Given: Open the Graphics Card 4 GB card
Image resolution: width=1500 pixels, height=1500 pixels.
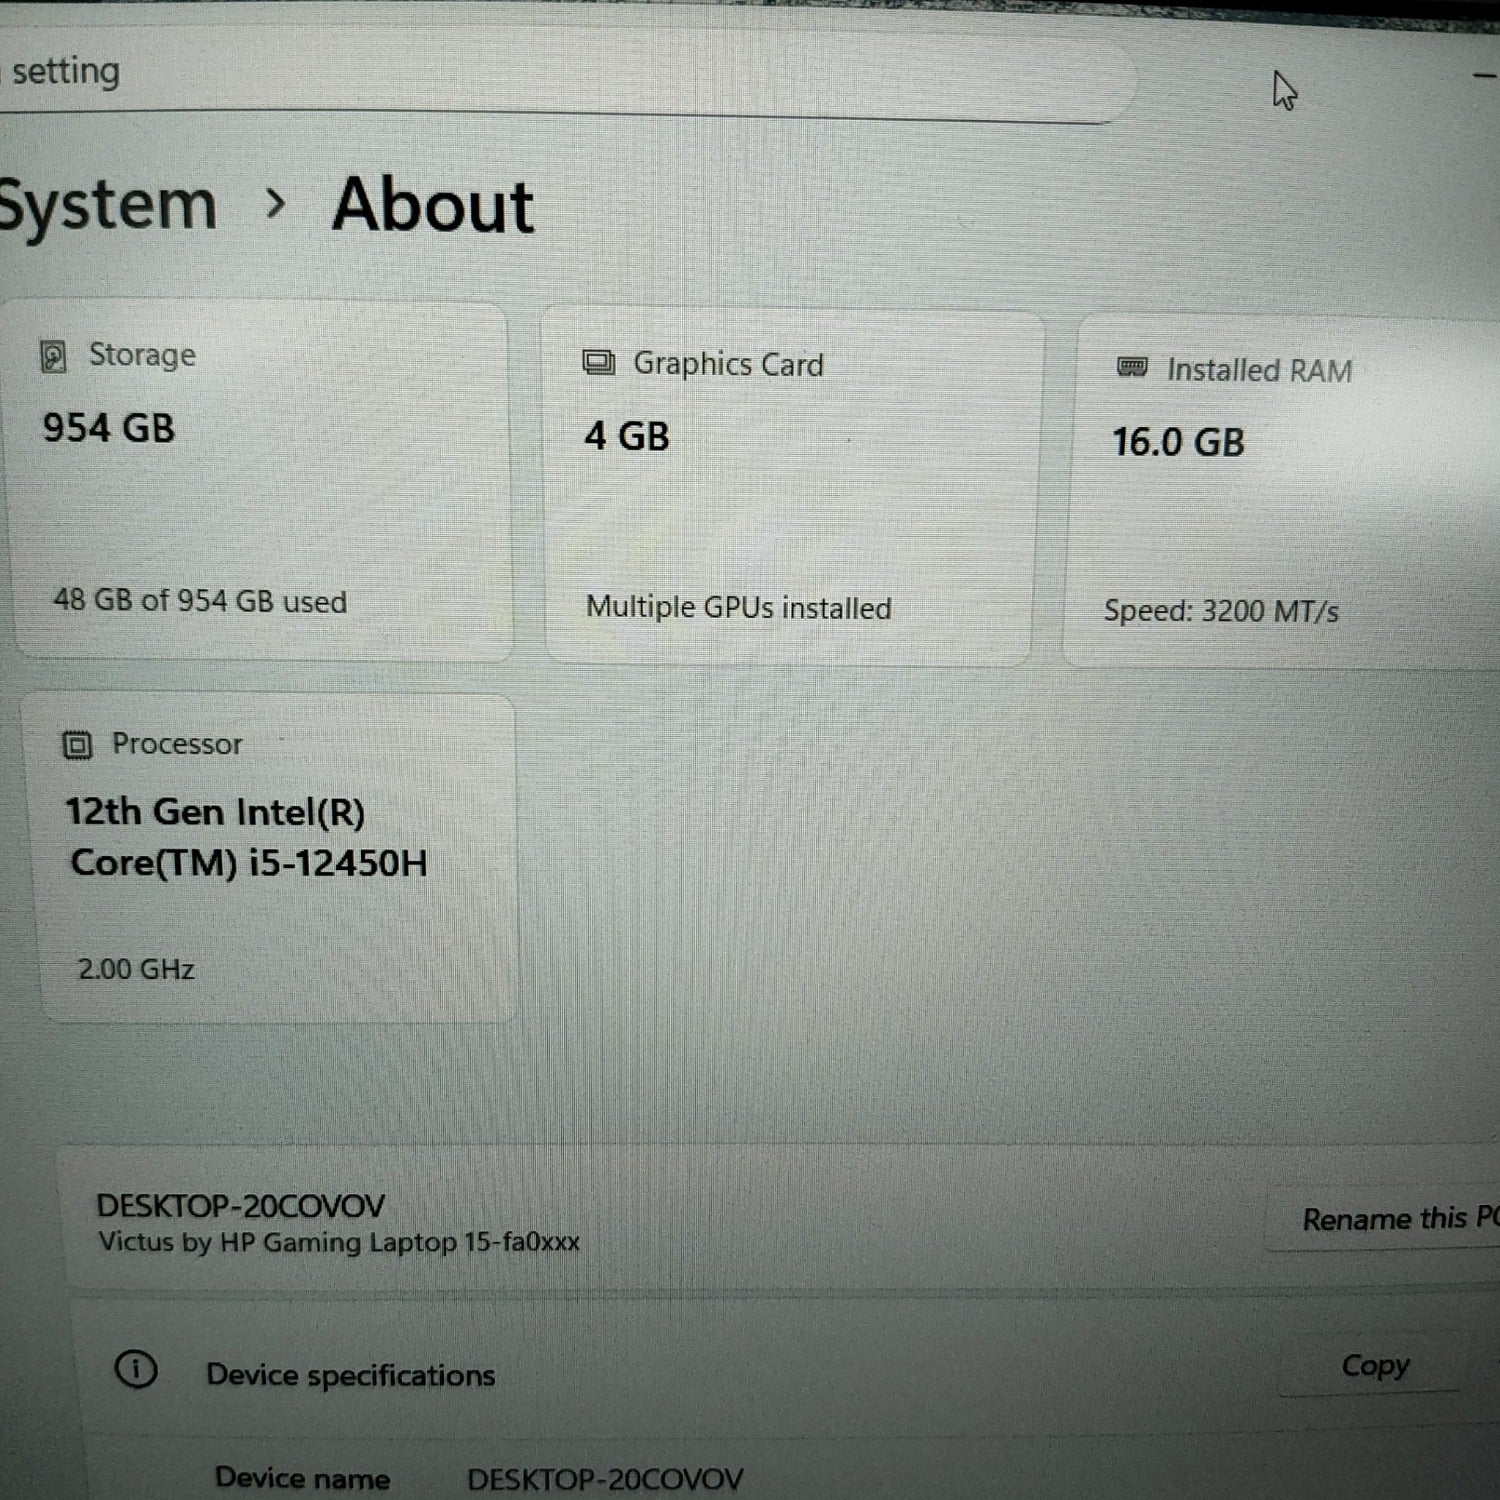Looking at the screenshot, I should 790,488.
